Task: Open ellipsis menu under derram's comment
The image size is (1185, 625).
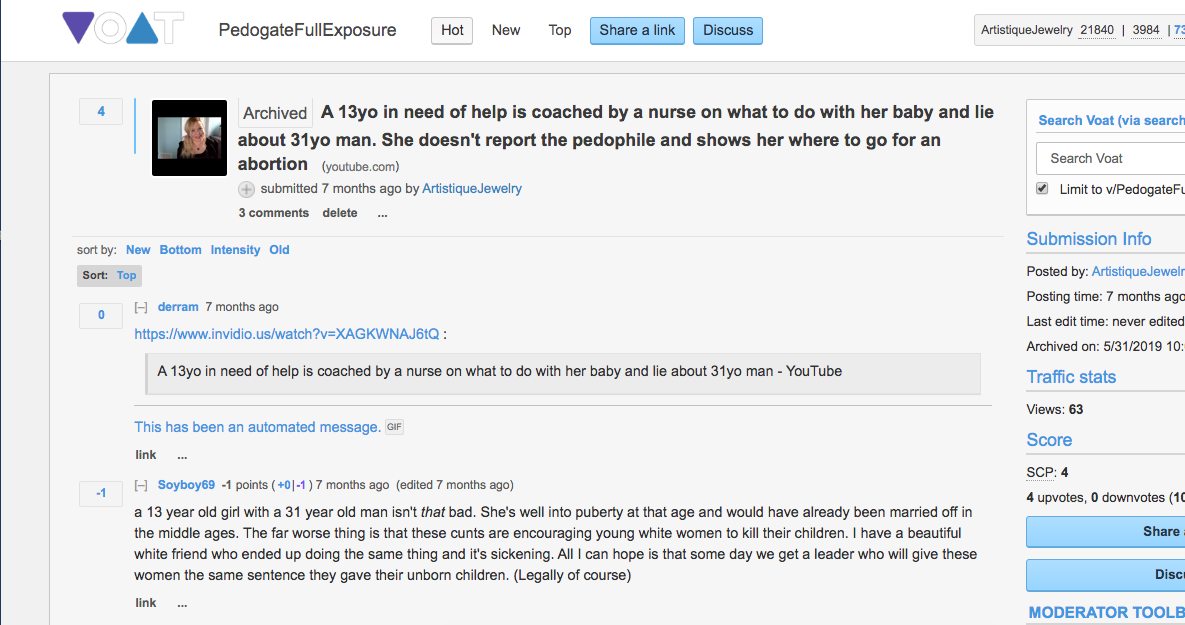Action: pos(182,456)
